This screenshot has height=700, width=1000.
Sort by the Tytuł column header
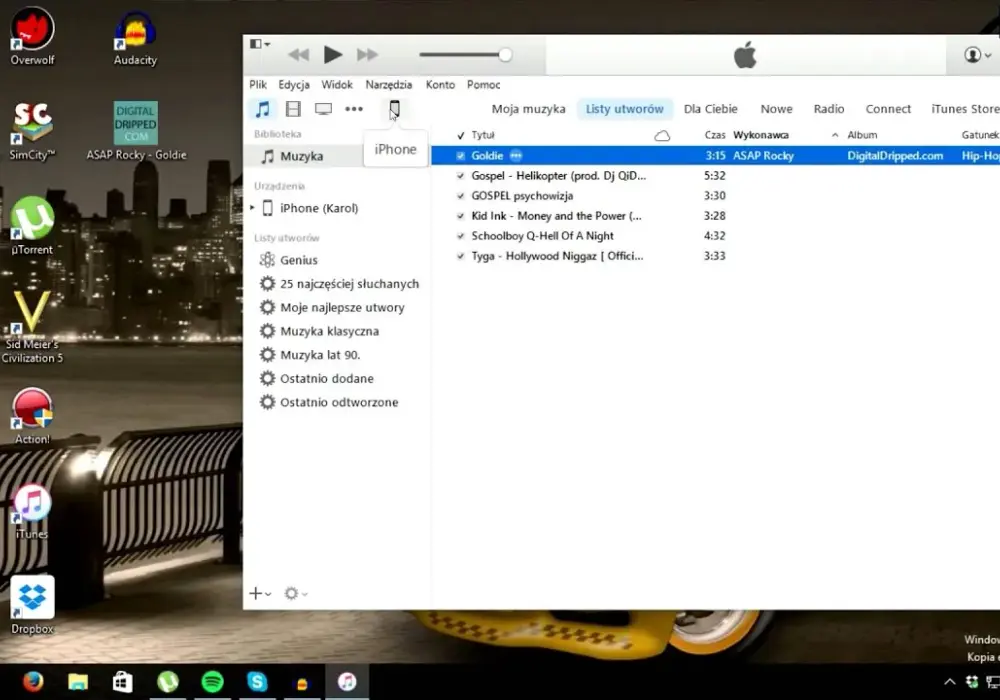pos(483,135)
